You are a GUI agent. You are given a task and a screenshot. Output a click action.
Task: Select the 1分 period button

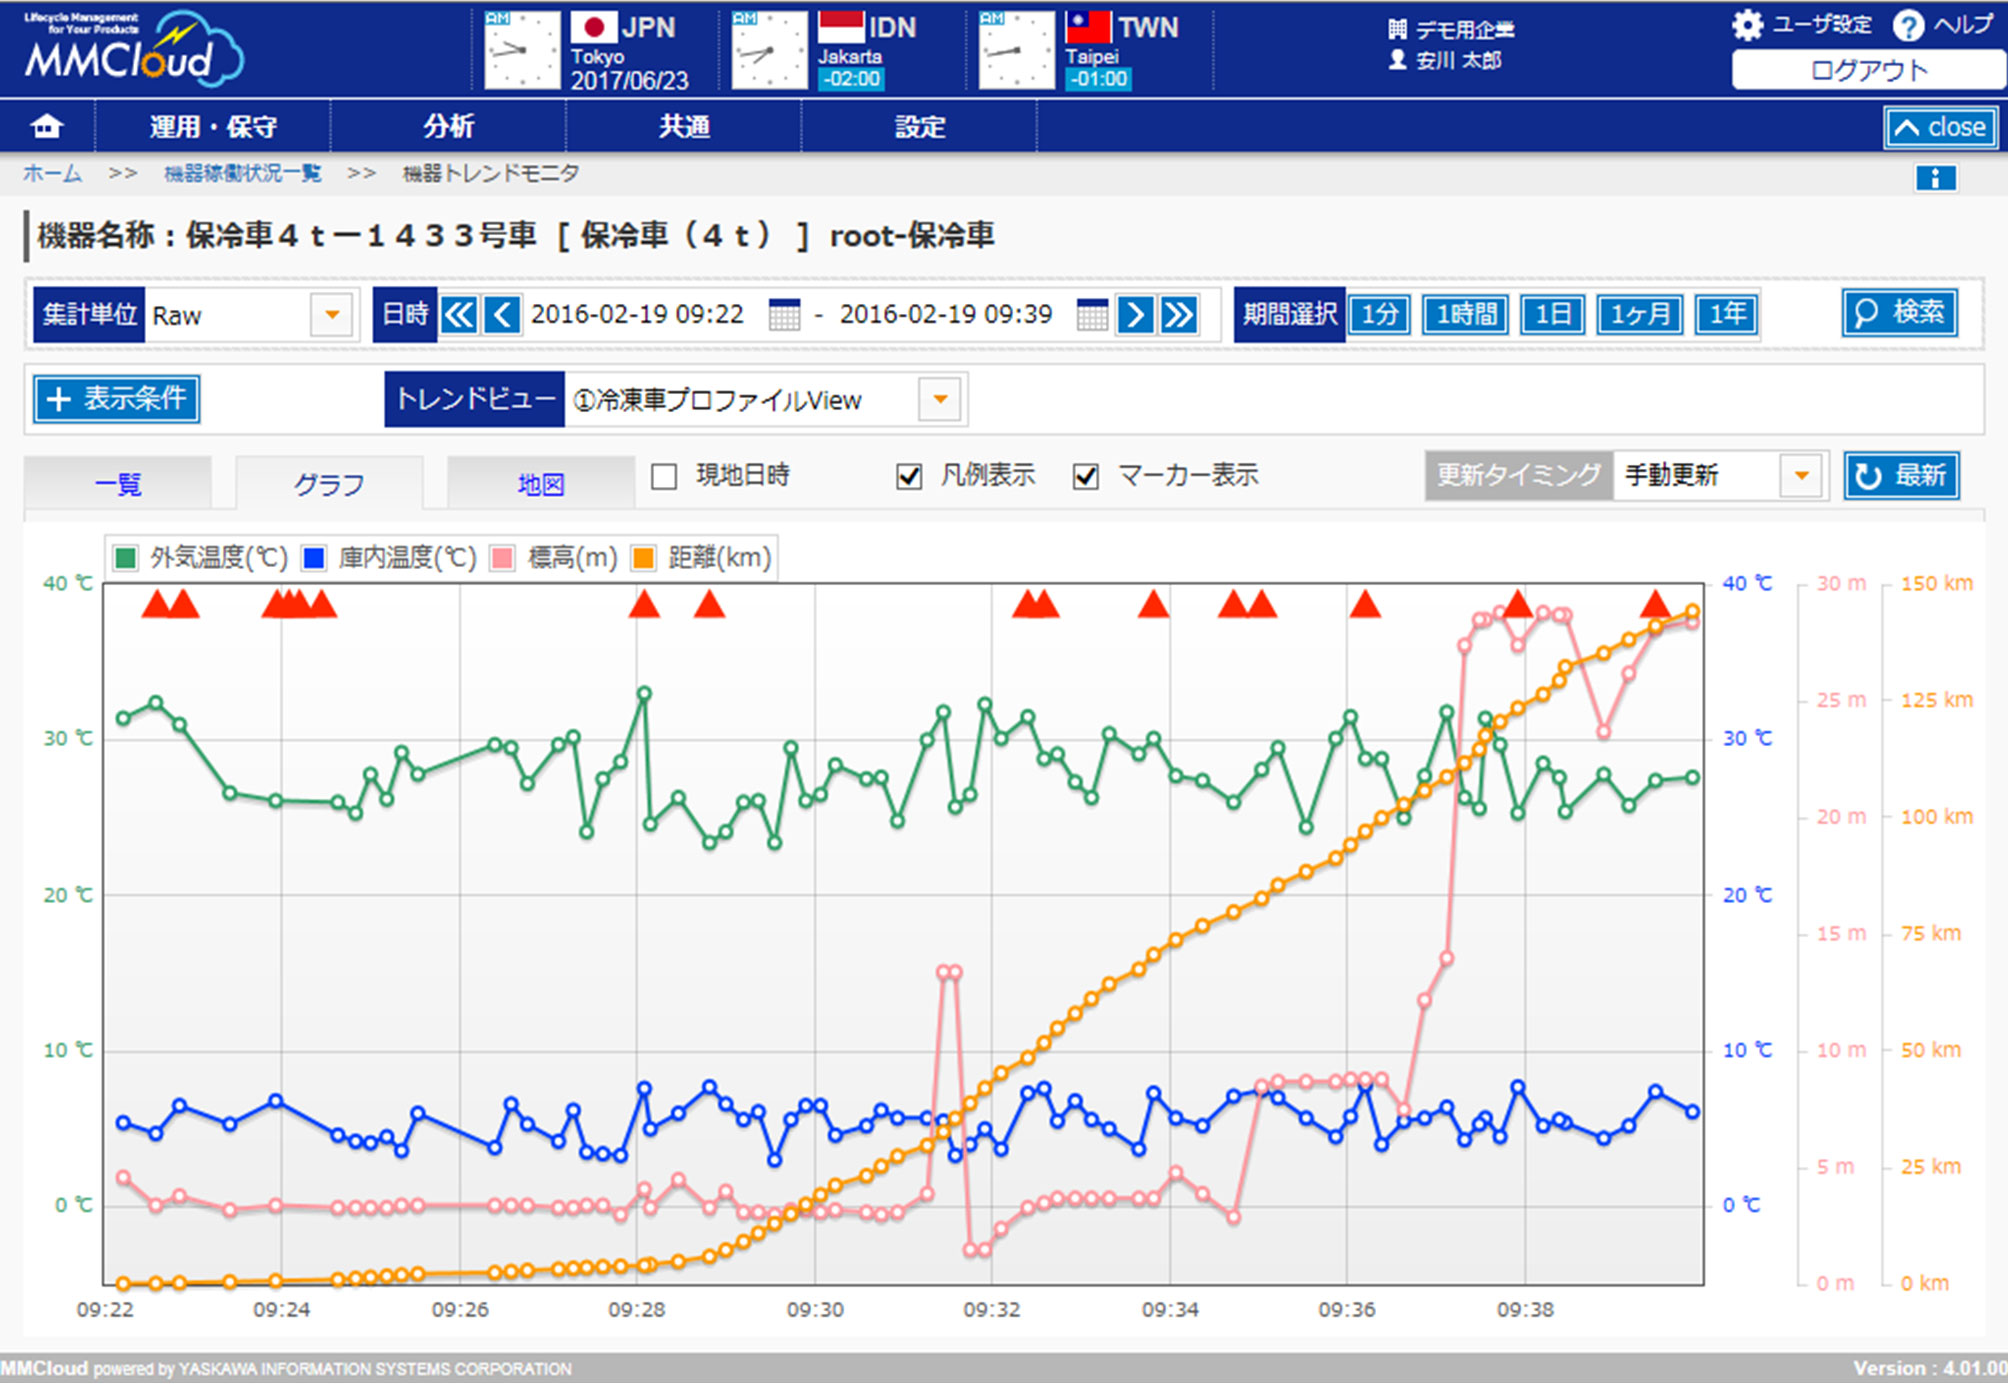coord(1380,315)
